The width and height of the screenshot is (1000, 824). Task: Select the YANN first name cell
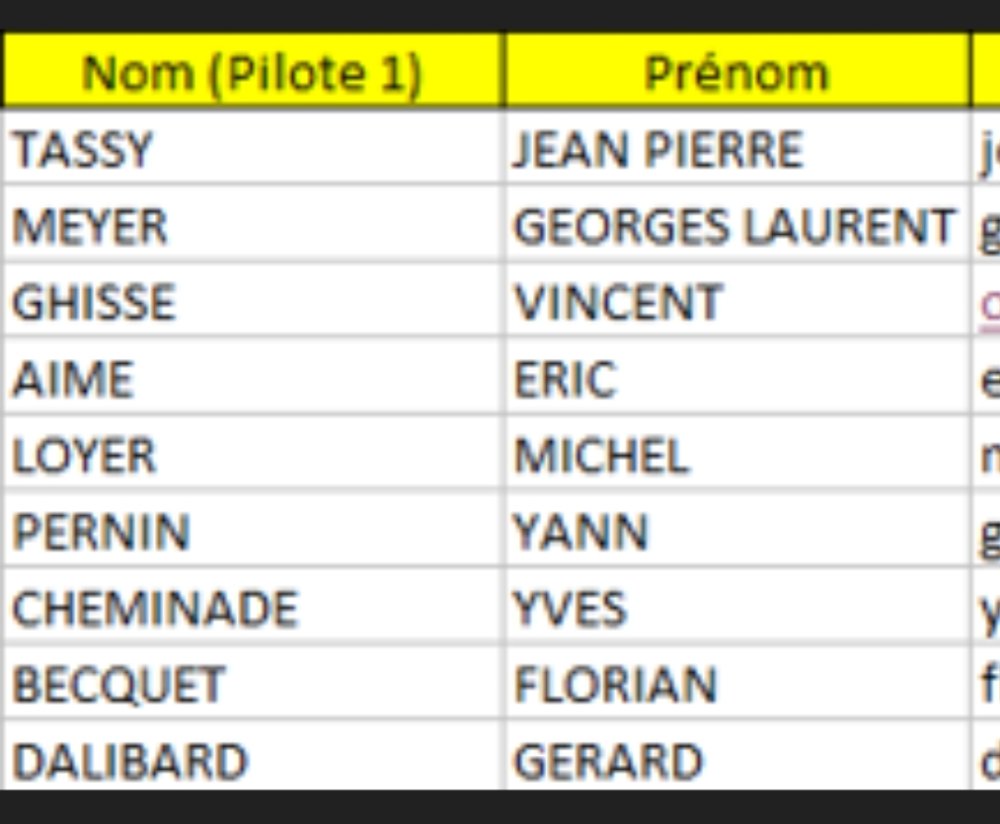pyautogui.click(x=736, y=532)
